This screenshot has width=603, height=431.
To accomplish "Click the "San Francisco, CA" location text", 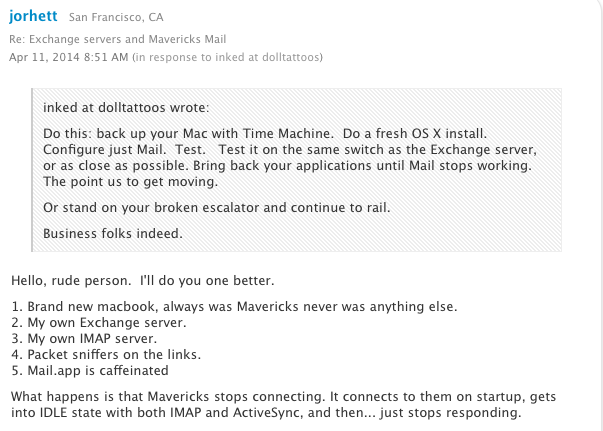I will point(116,18).
